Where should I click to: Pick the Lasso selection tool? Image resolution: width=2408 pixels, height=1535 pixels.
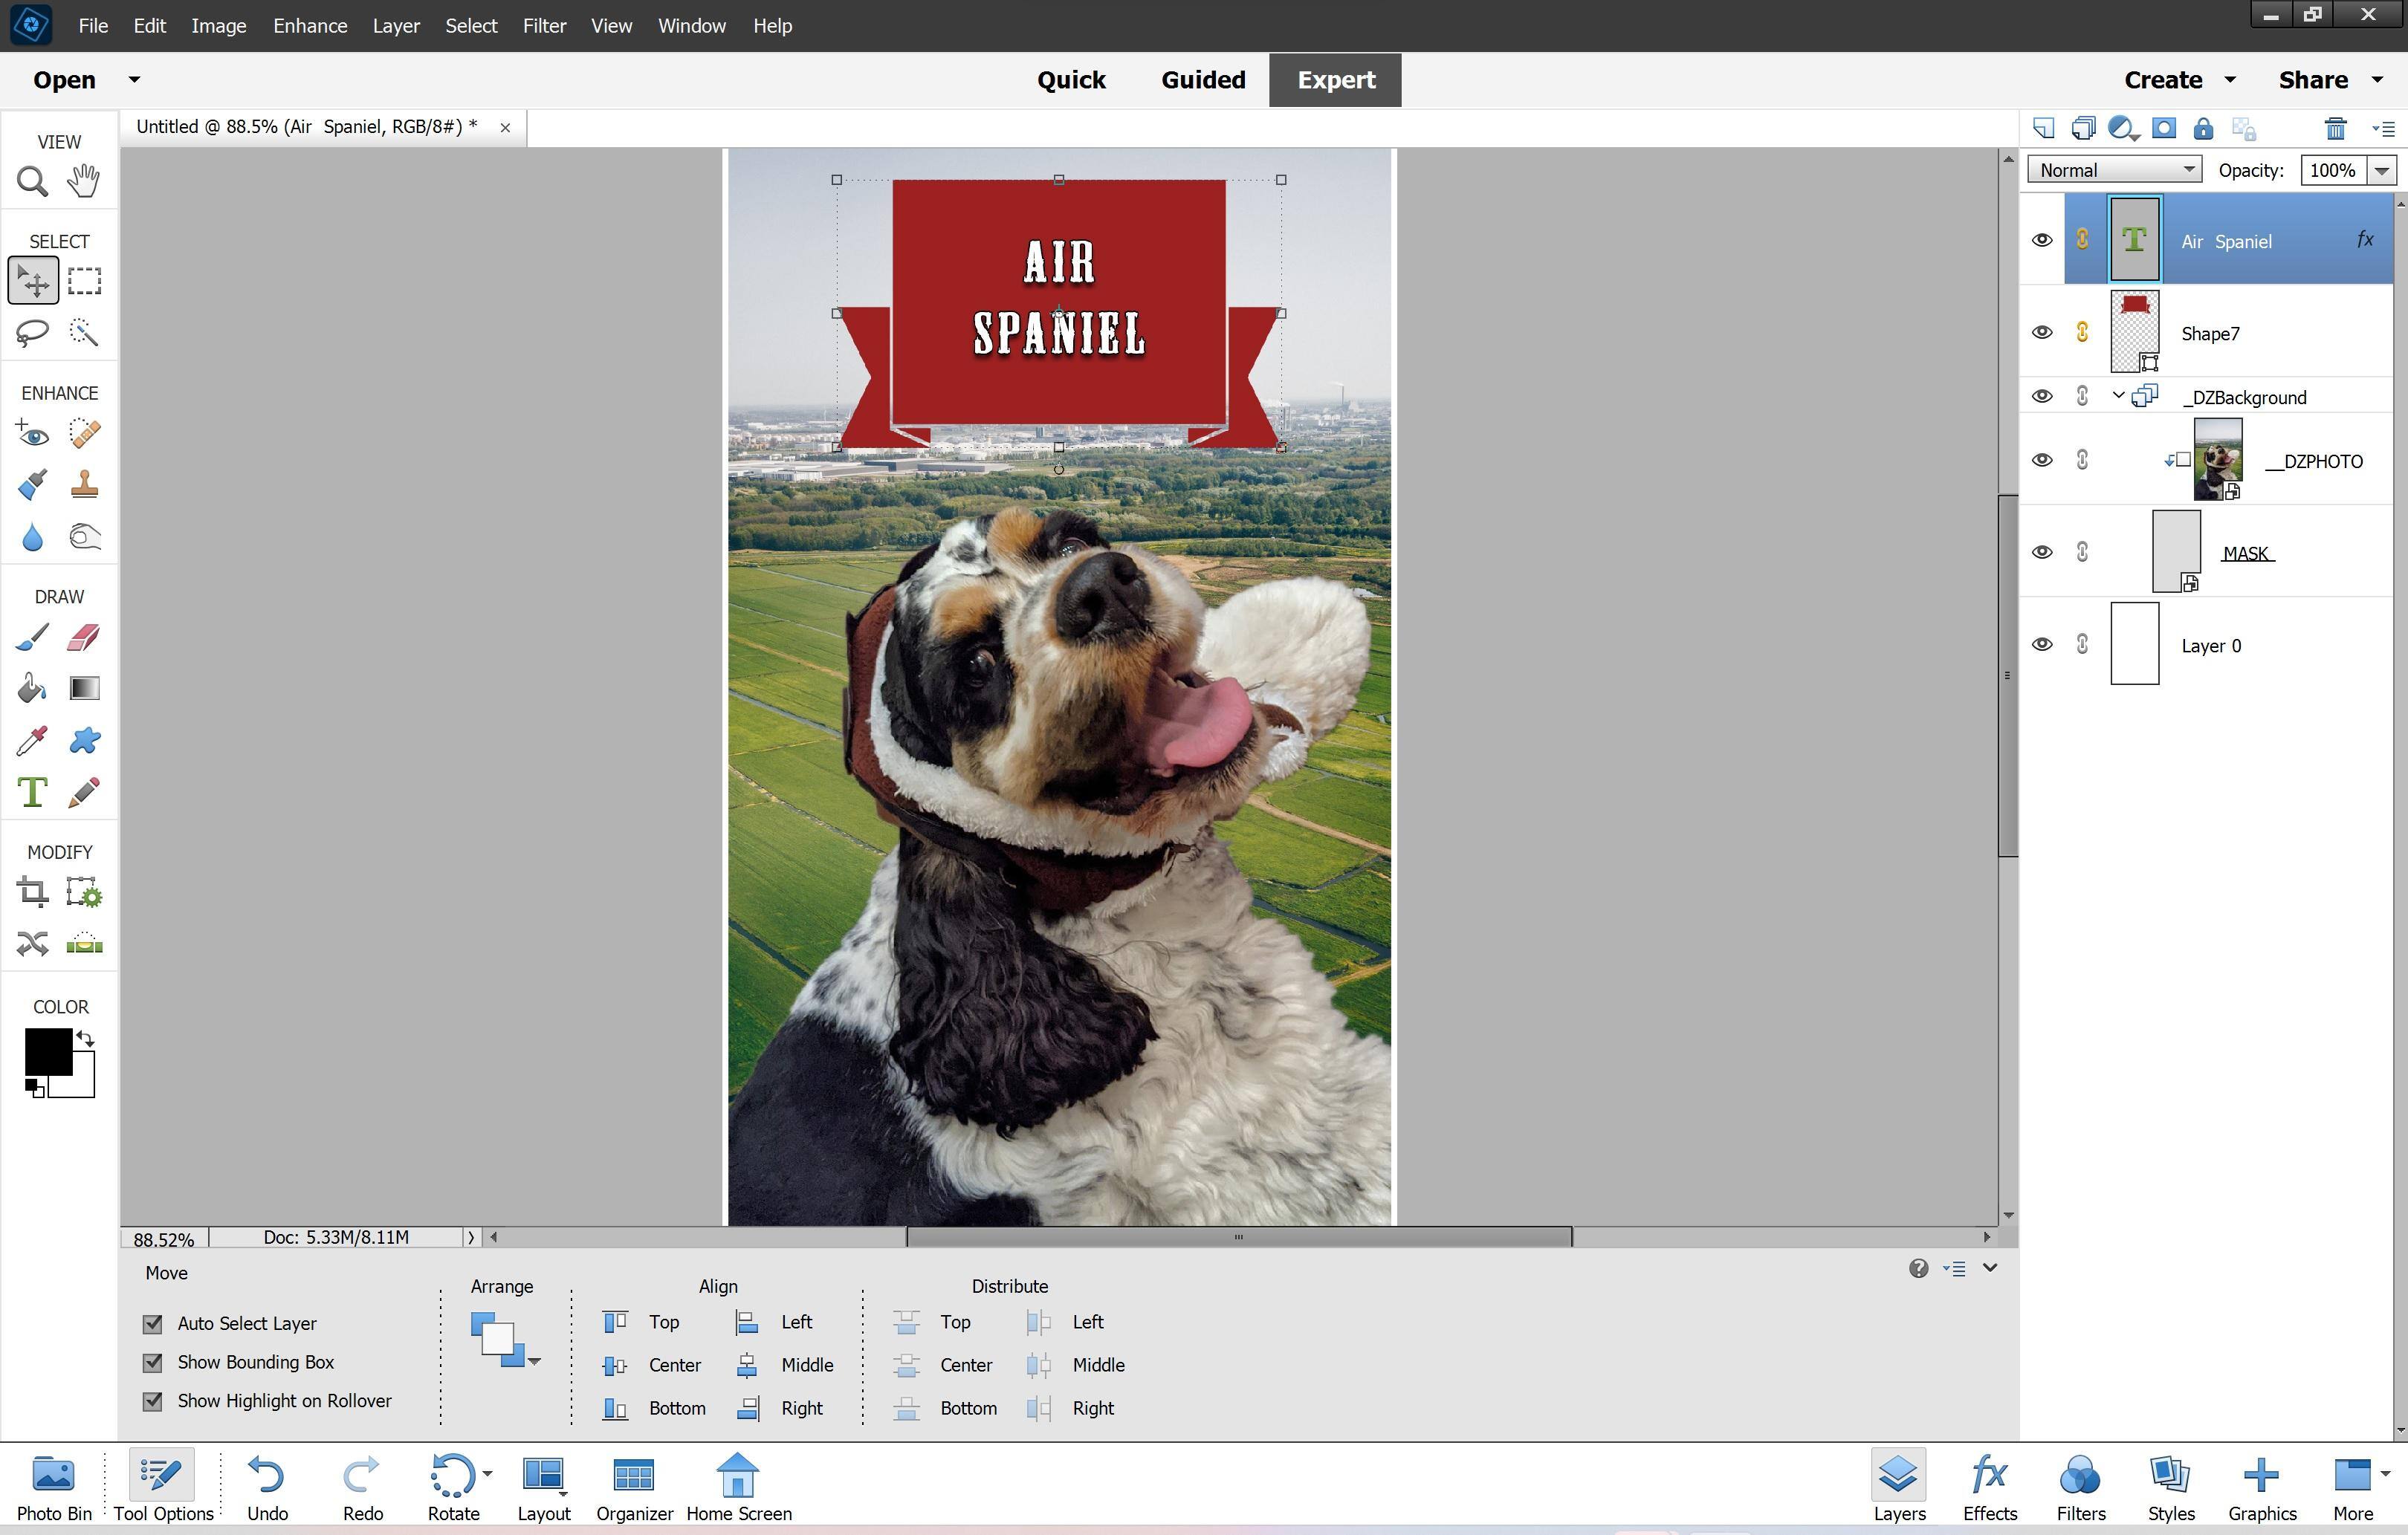pyautogui.click(x=32, y=332)
